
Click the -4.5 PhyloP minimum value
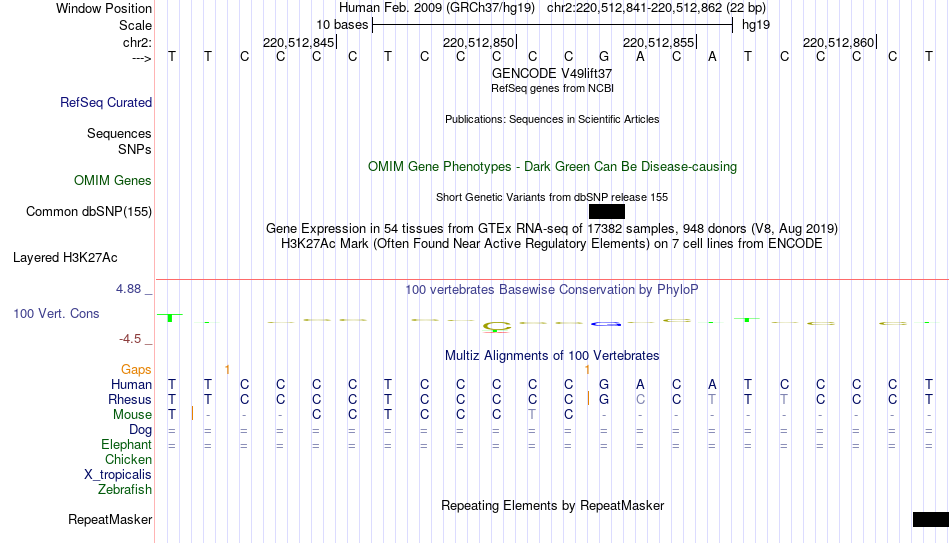[x=130, y=339]
